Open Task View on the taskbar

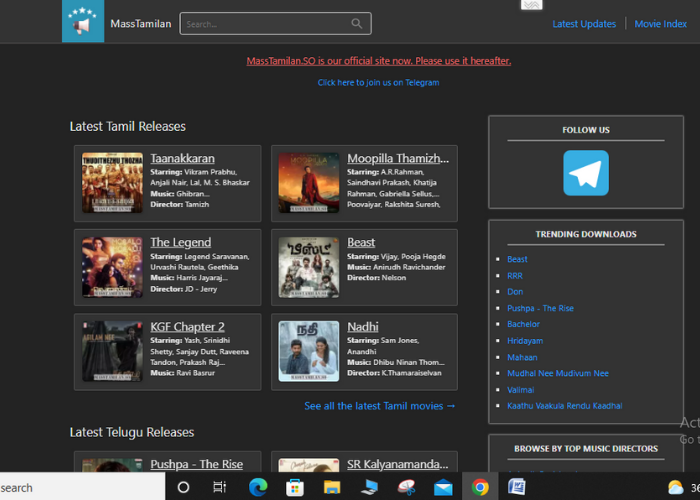pyautogui.click(x=220, y=487)
